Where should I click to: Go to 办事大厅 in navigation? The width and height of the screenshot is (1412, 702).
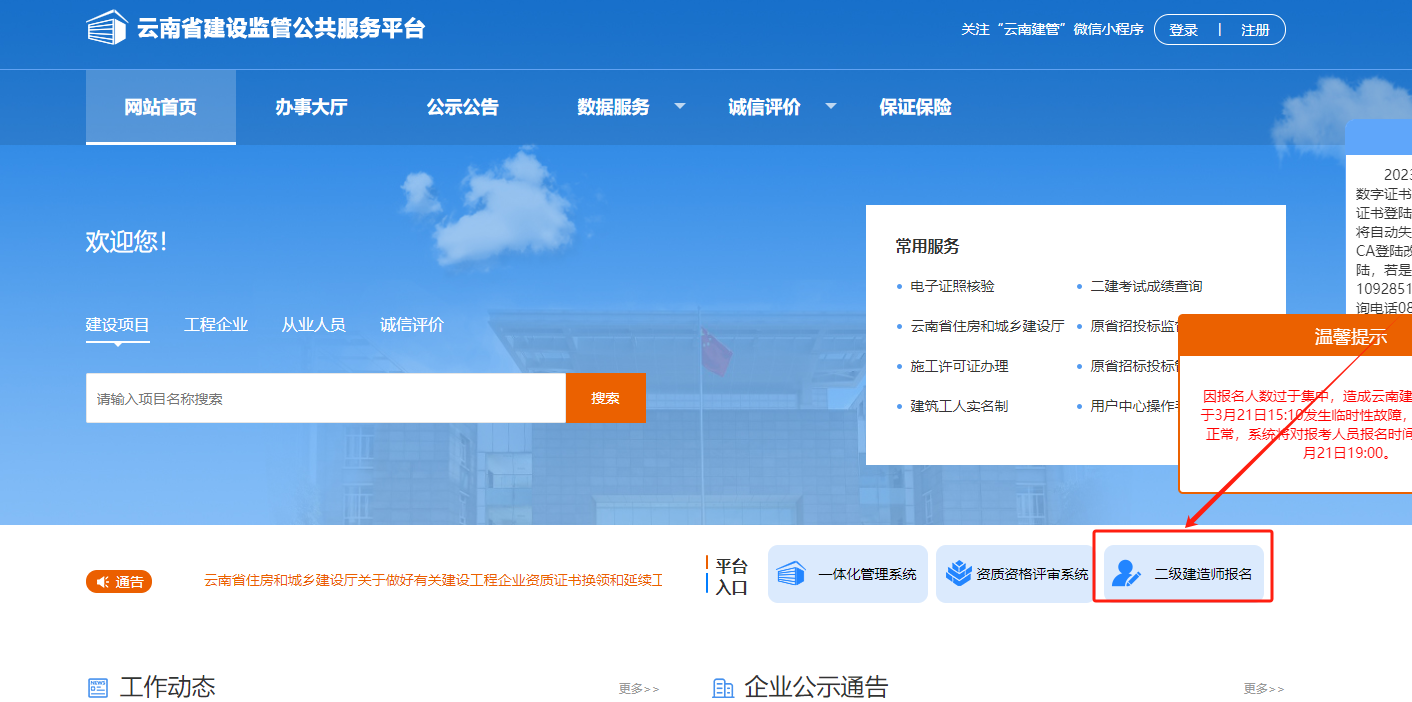coord(311,107)
